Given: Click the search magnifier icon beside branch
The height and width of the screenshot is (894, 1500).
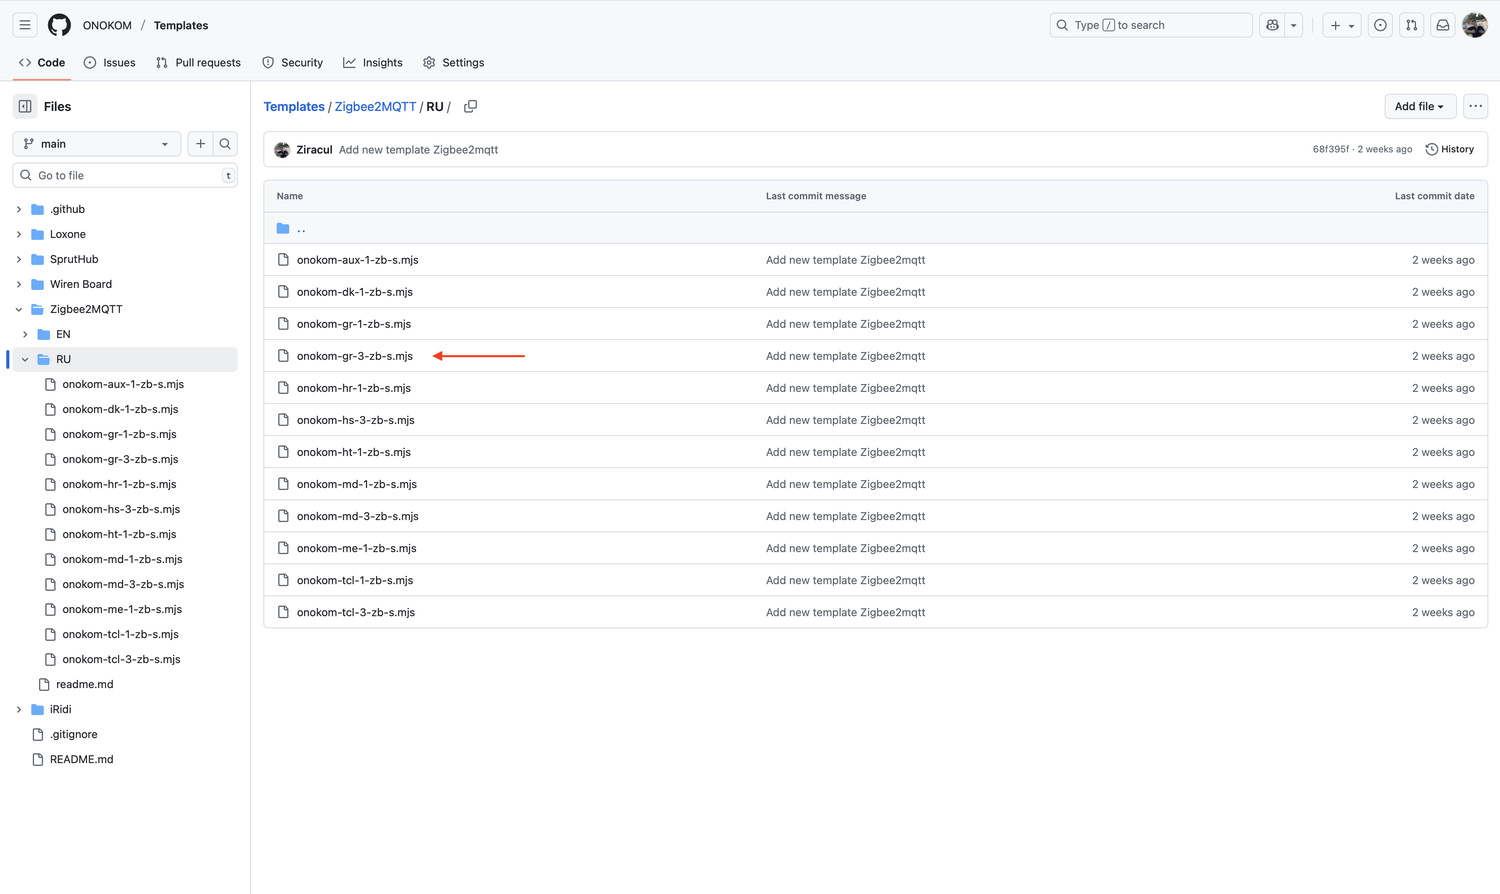Looking at the screenshot, I should pos(225,144).
